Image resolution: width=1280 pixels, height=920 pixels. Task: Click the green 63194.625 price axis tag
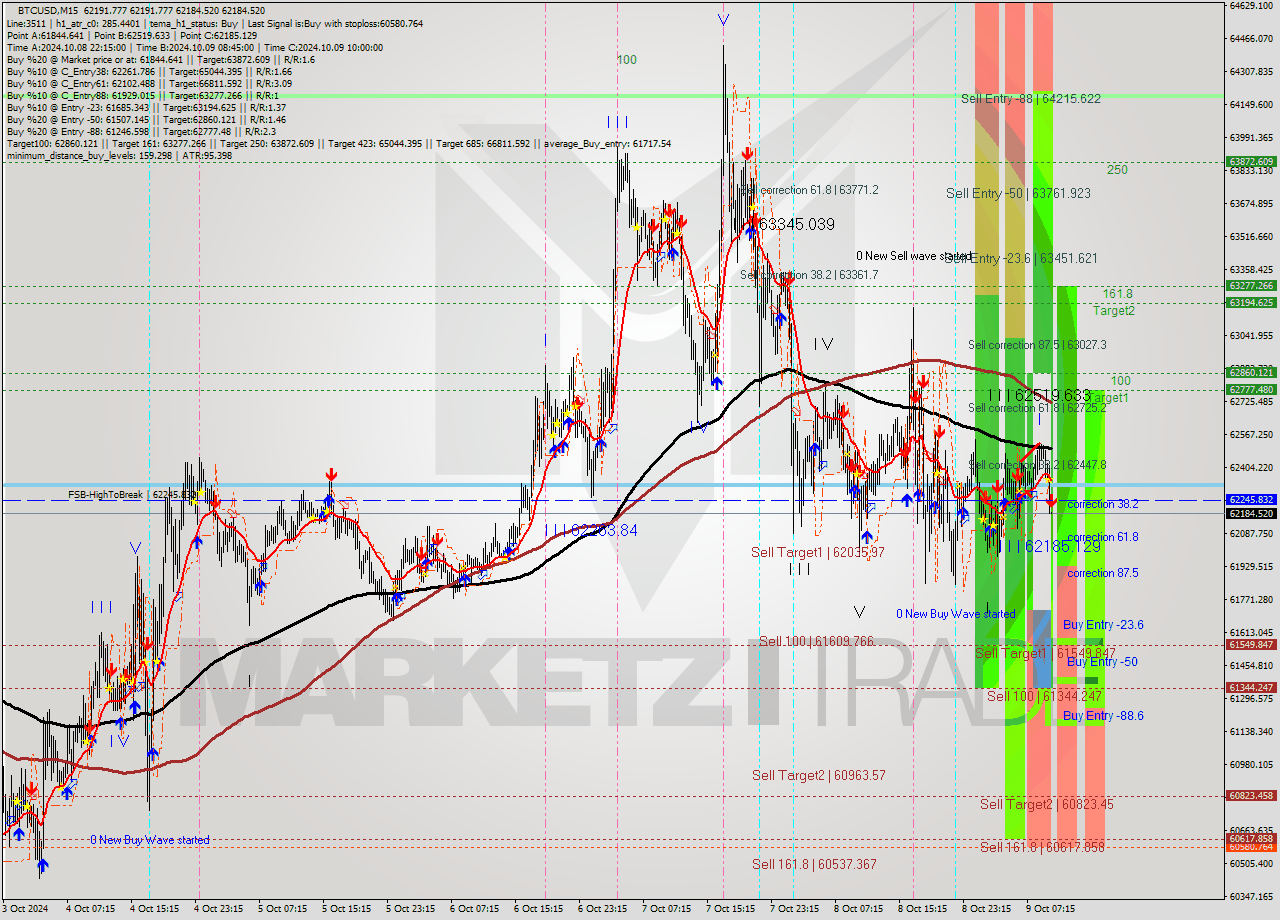click(1251, 302)
